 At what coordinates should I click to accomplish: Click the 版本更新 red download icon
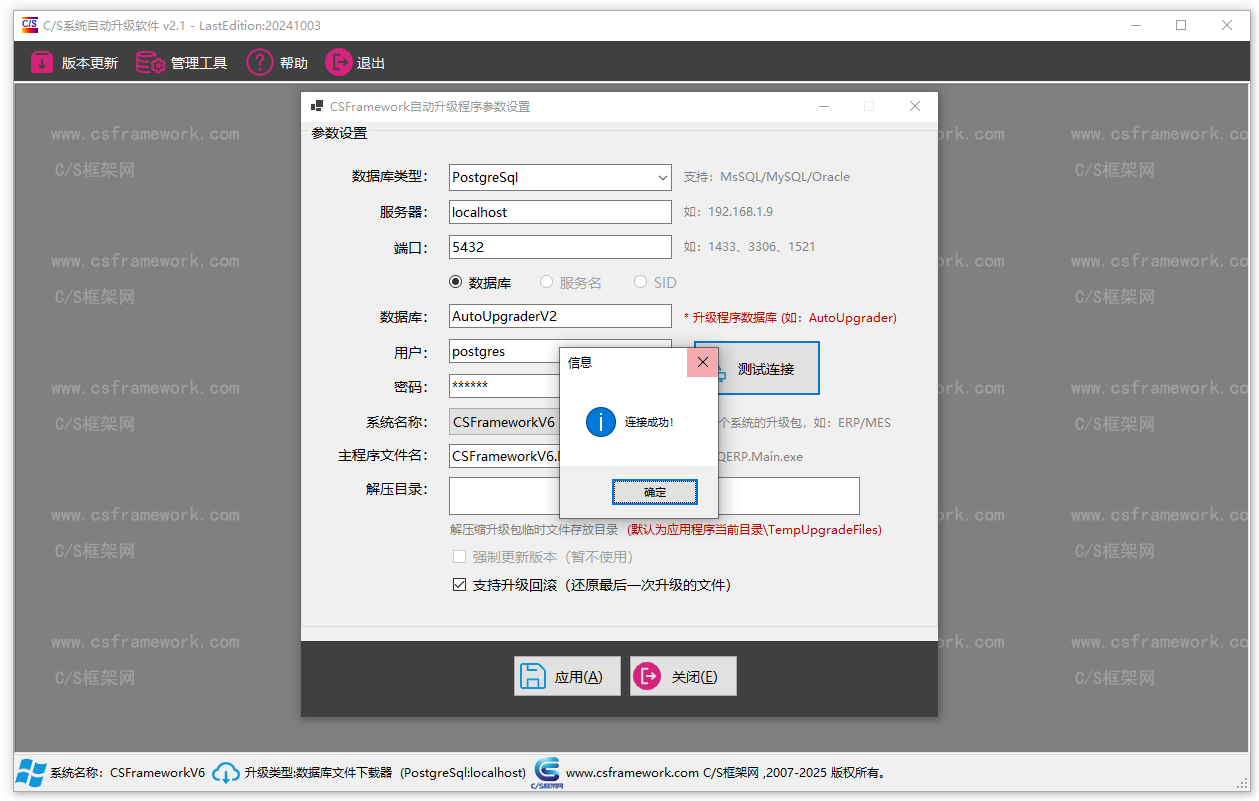point(41,61)
